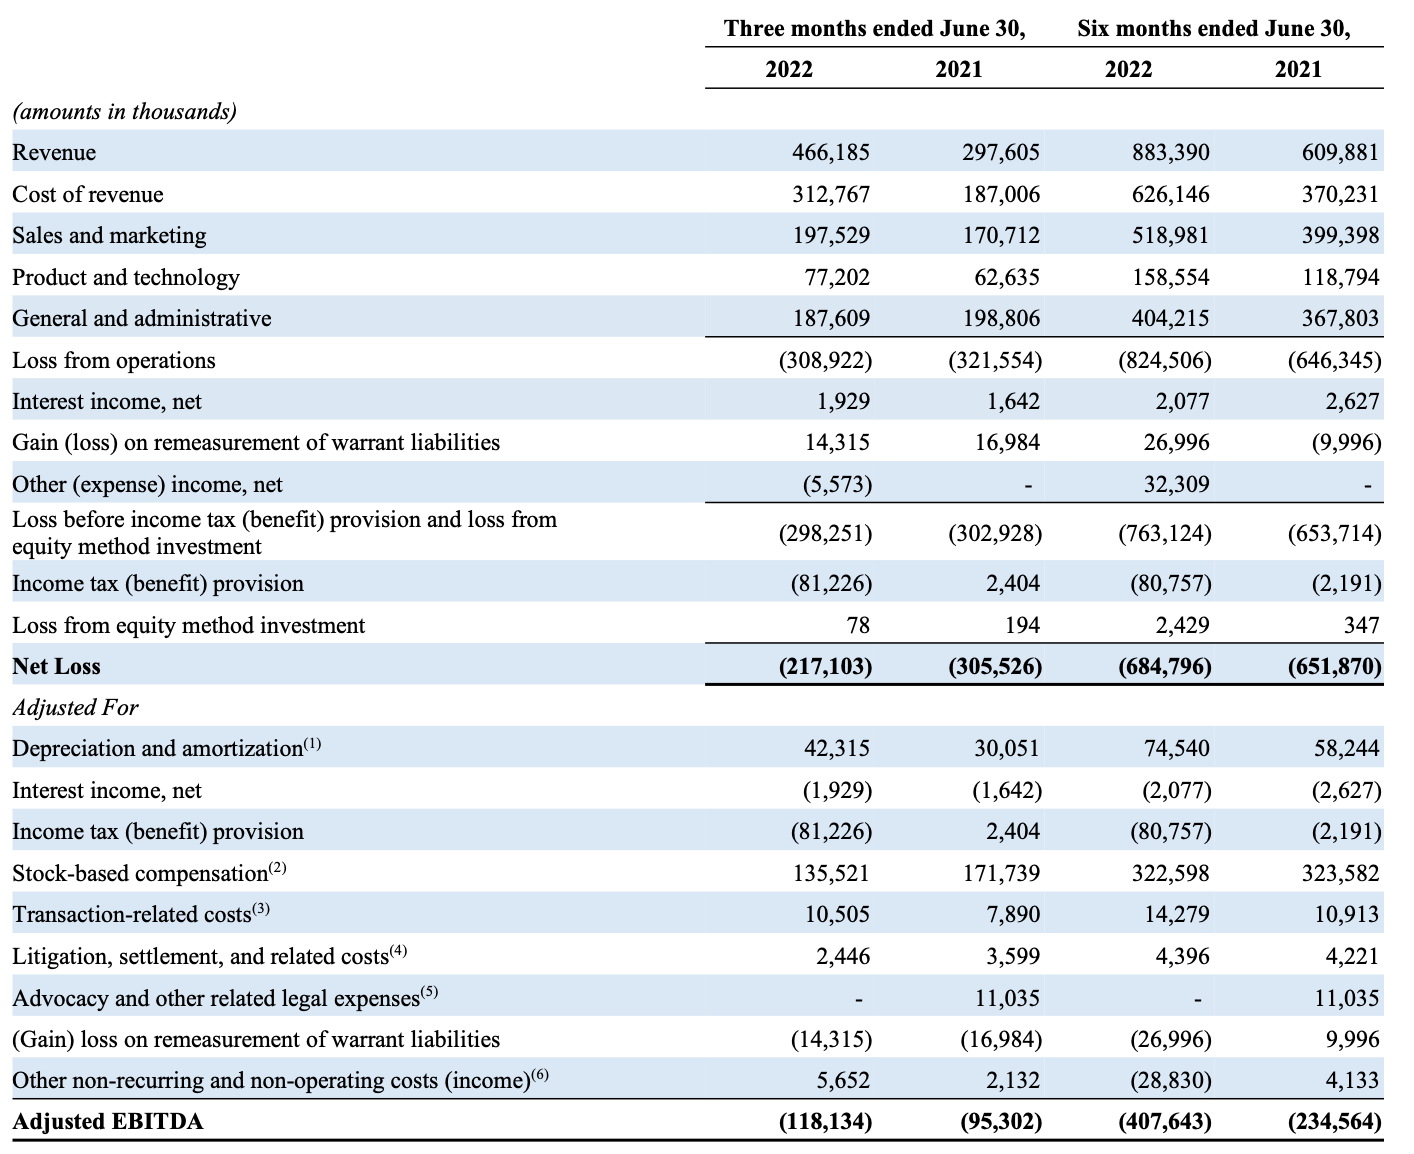1414x1154 pixels.
Task: Click the "Six months ended June 30," header
Action: point(1214,28)
